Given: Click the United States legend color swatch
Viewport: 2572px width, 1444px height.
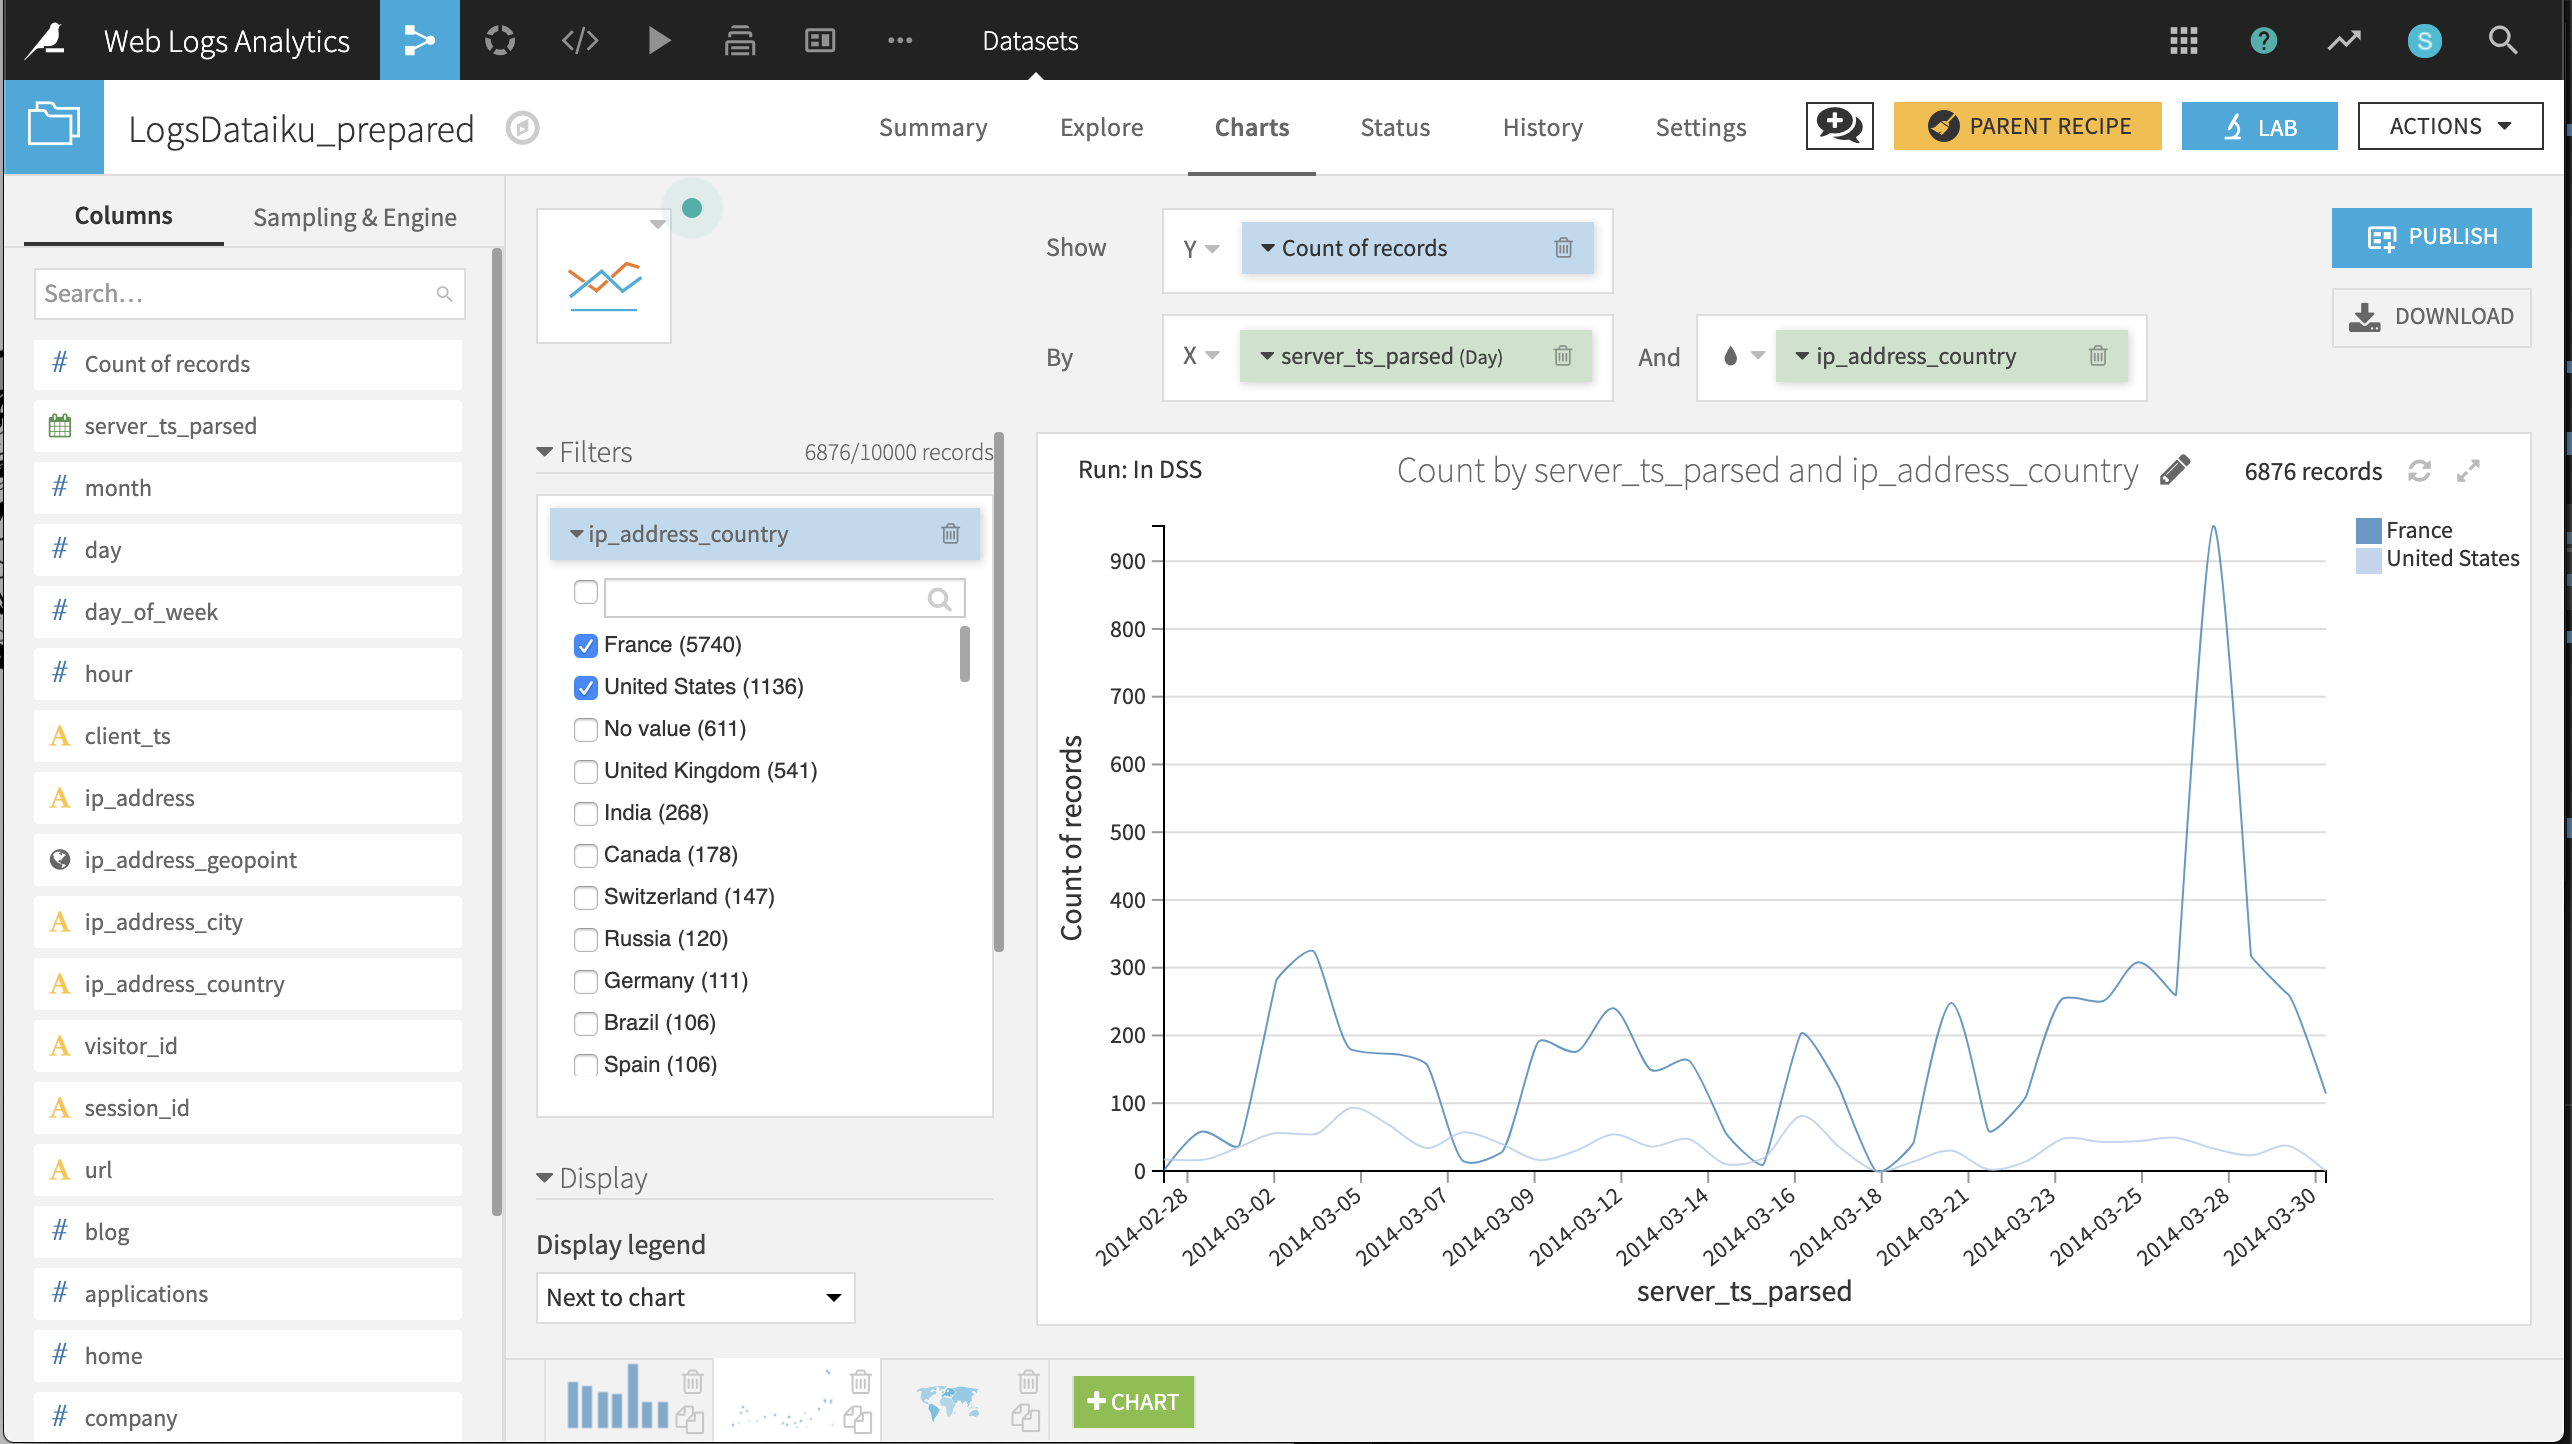Looking at the screenshot, I should click(2368, 559).
